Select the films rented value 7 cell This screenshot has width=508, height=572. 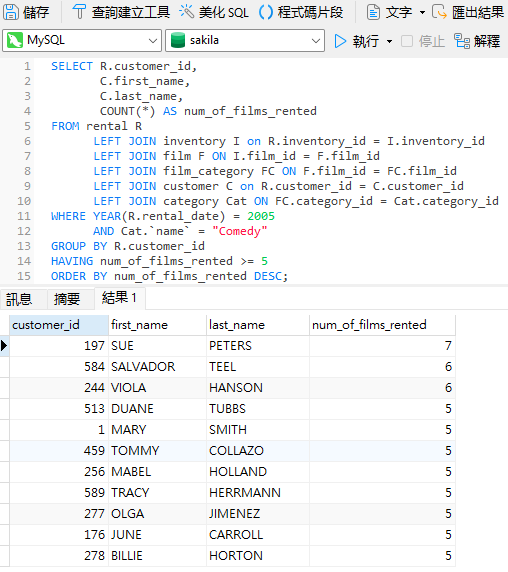(382, 345)
